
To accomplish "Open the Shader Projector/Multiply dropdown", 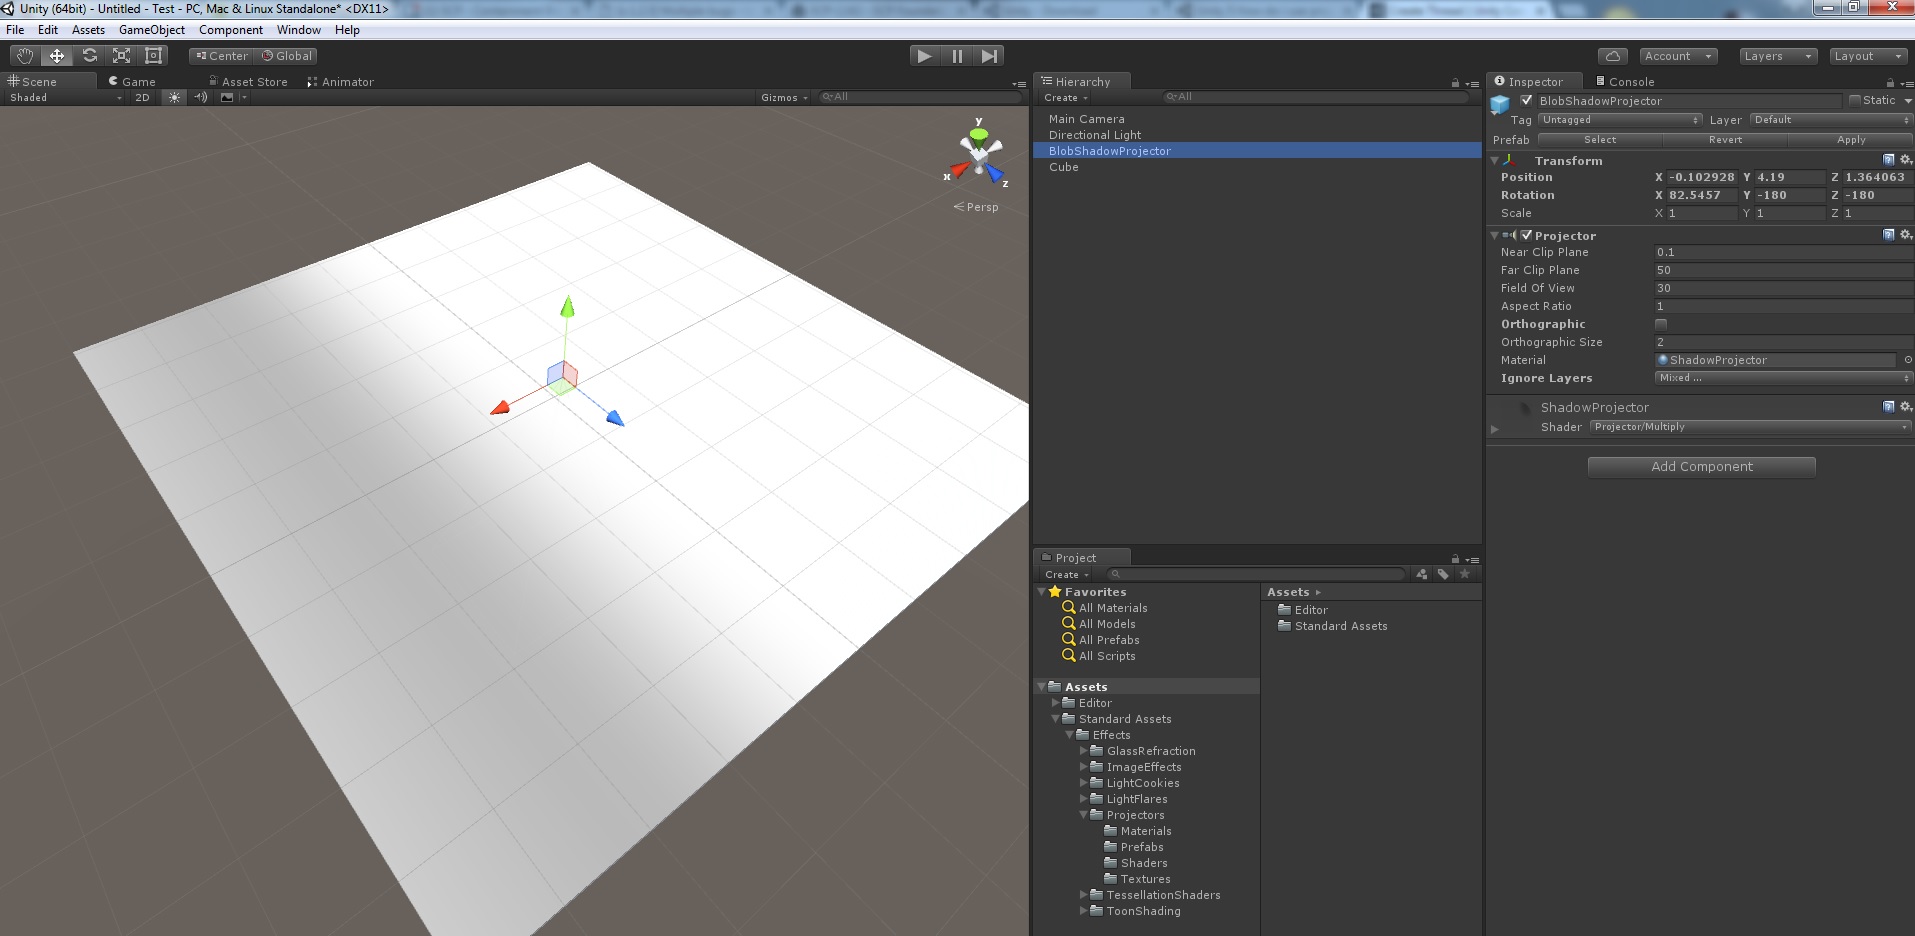I will coord(1751,427).
